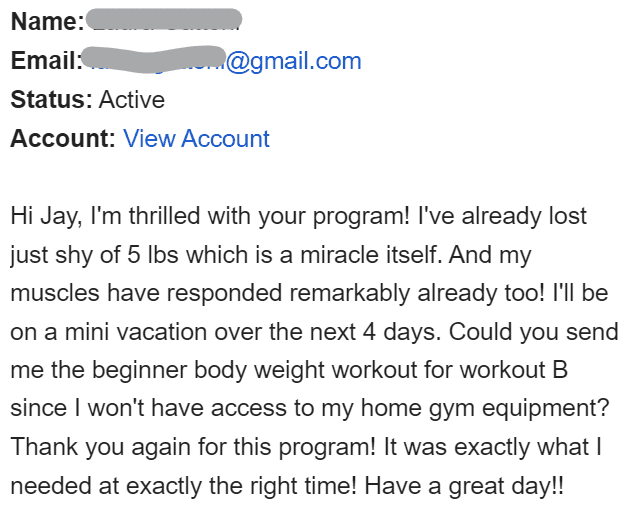Click the word "thrilled" in the message
Image resolution: width=626 pixels, height=509 pixels.
click(160, 216)
